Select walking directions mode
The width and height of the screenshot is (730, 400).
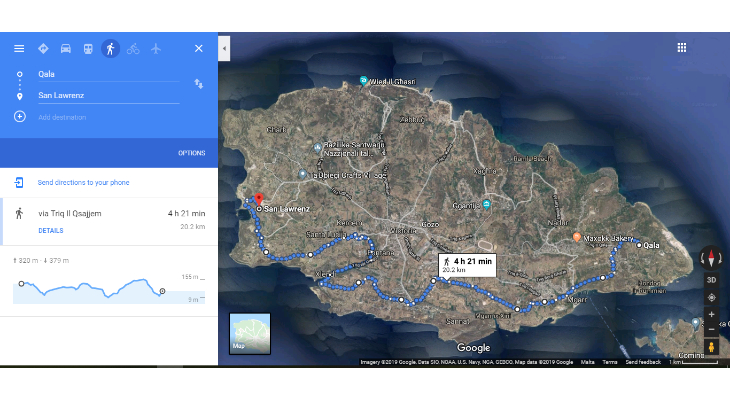110,48
